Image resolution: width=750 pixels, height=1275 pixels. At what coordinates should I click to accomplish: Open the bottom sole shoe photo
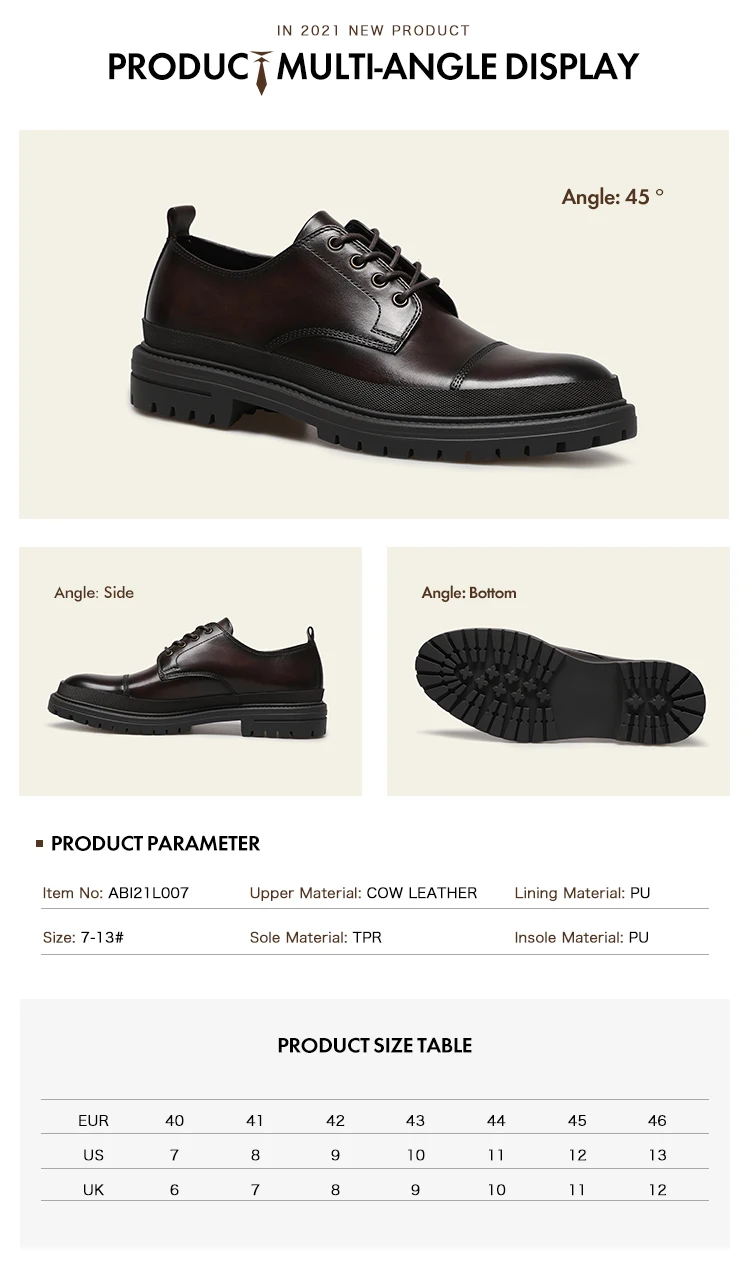point(558,671)
